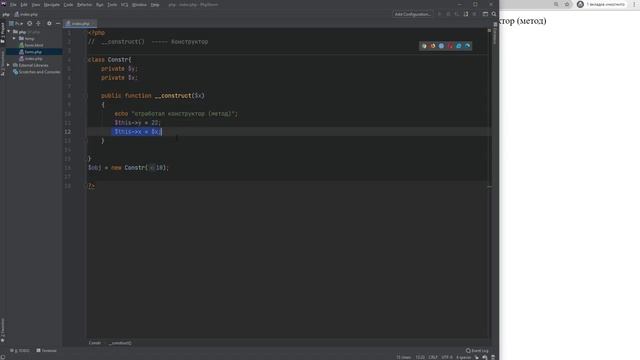This screenshot has height=360, width=640.
Task: Toggle the Project tool window side tab
Action: coord(3,33)
